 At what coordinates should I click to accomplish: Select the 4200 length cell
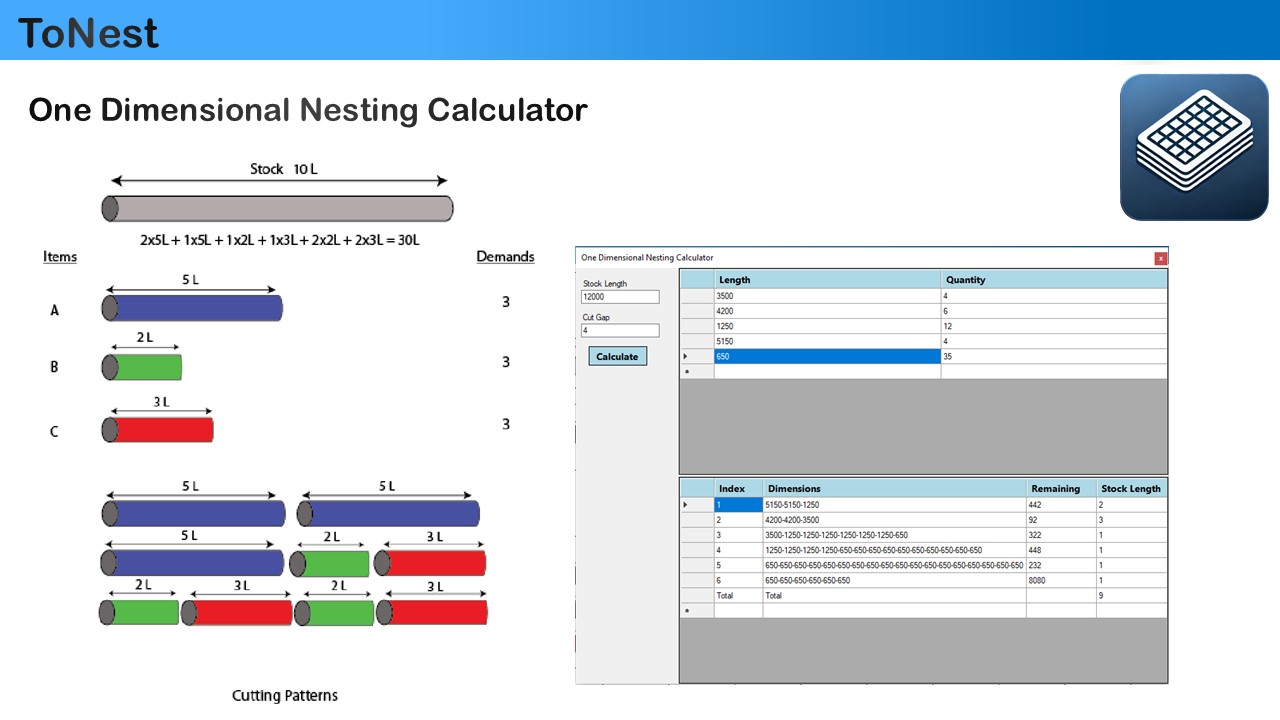click(827, 312)
